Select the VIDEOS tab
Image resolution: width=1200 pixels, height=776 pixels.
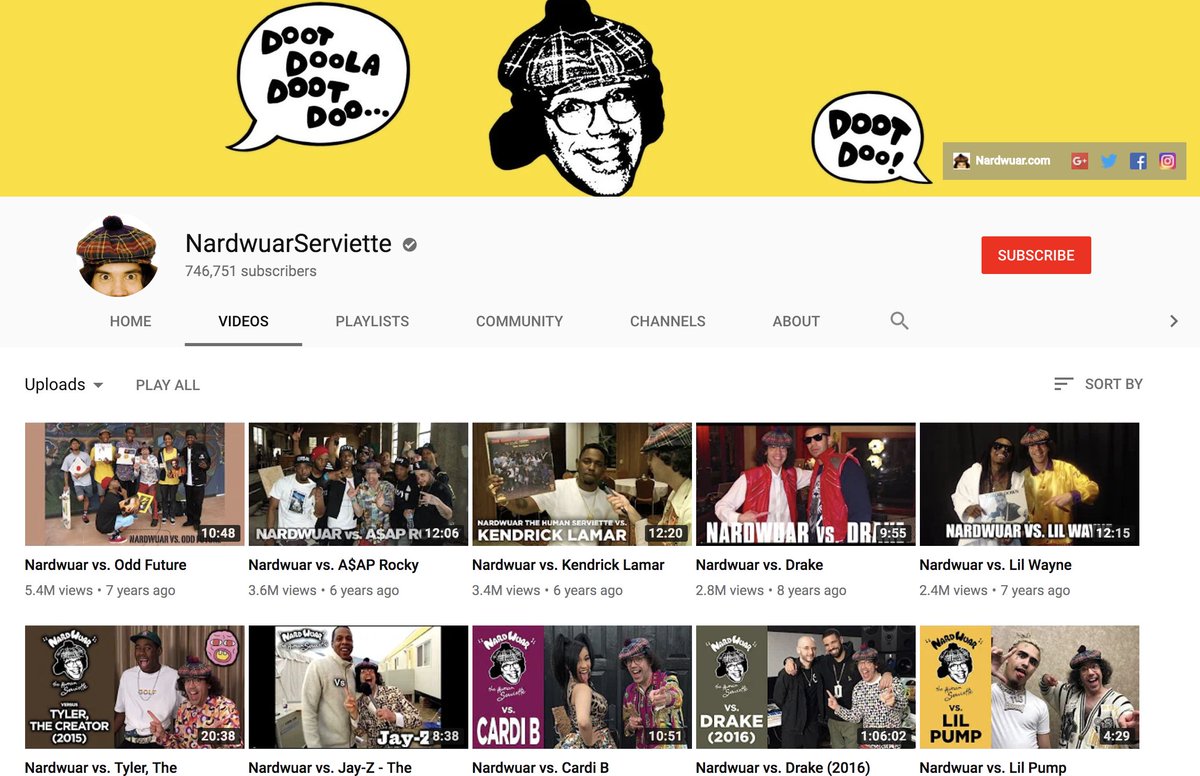pyautogui.click(x=244, y=321)
